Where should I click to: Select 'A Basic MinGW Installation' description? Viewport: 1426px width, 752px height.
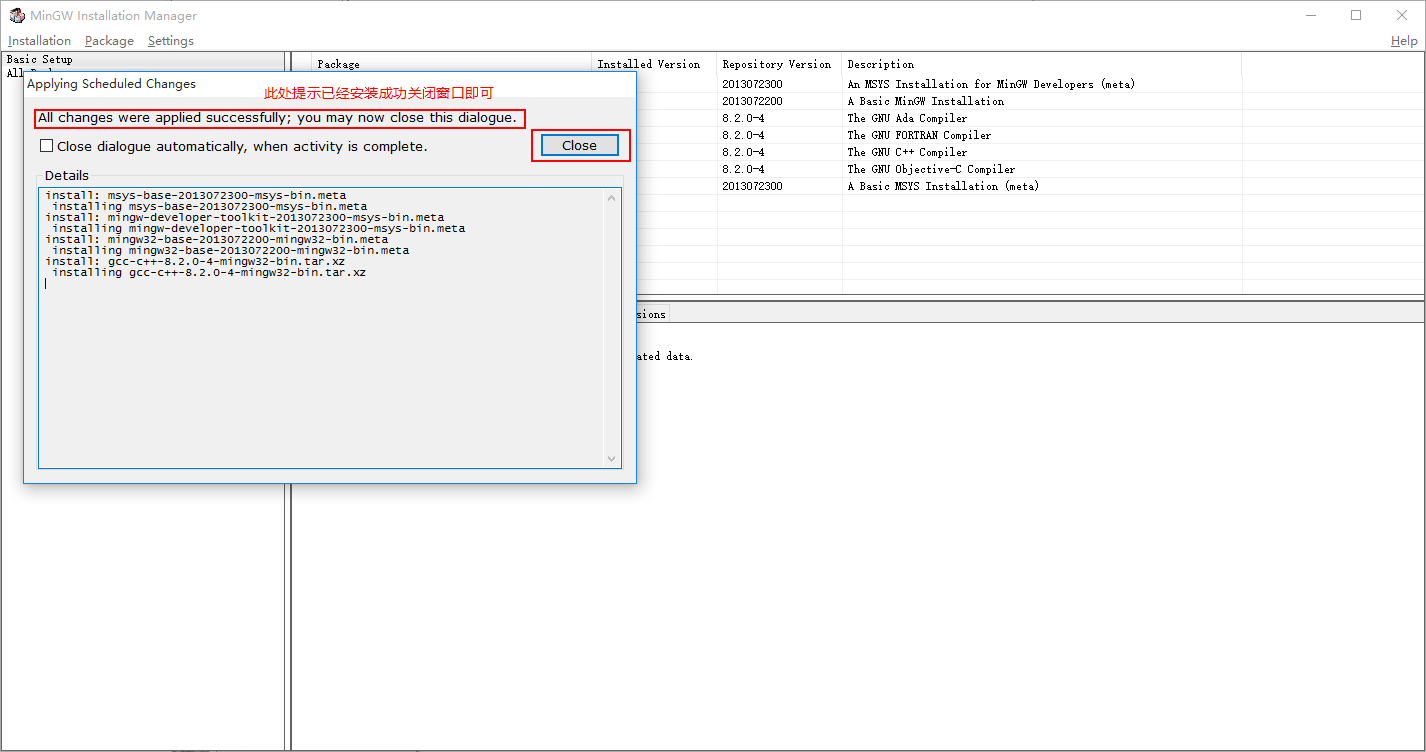coord(926,101)
